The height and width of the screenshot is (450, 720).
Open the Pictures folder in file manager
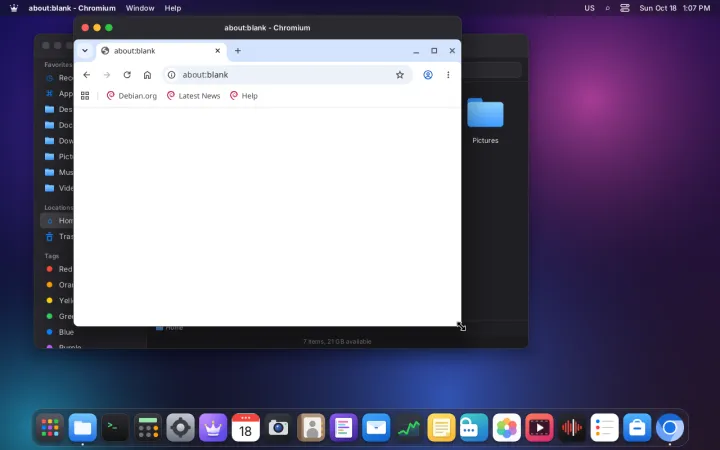point(485,121)
